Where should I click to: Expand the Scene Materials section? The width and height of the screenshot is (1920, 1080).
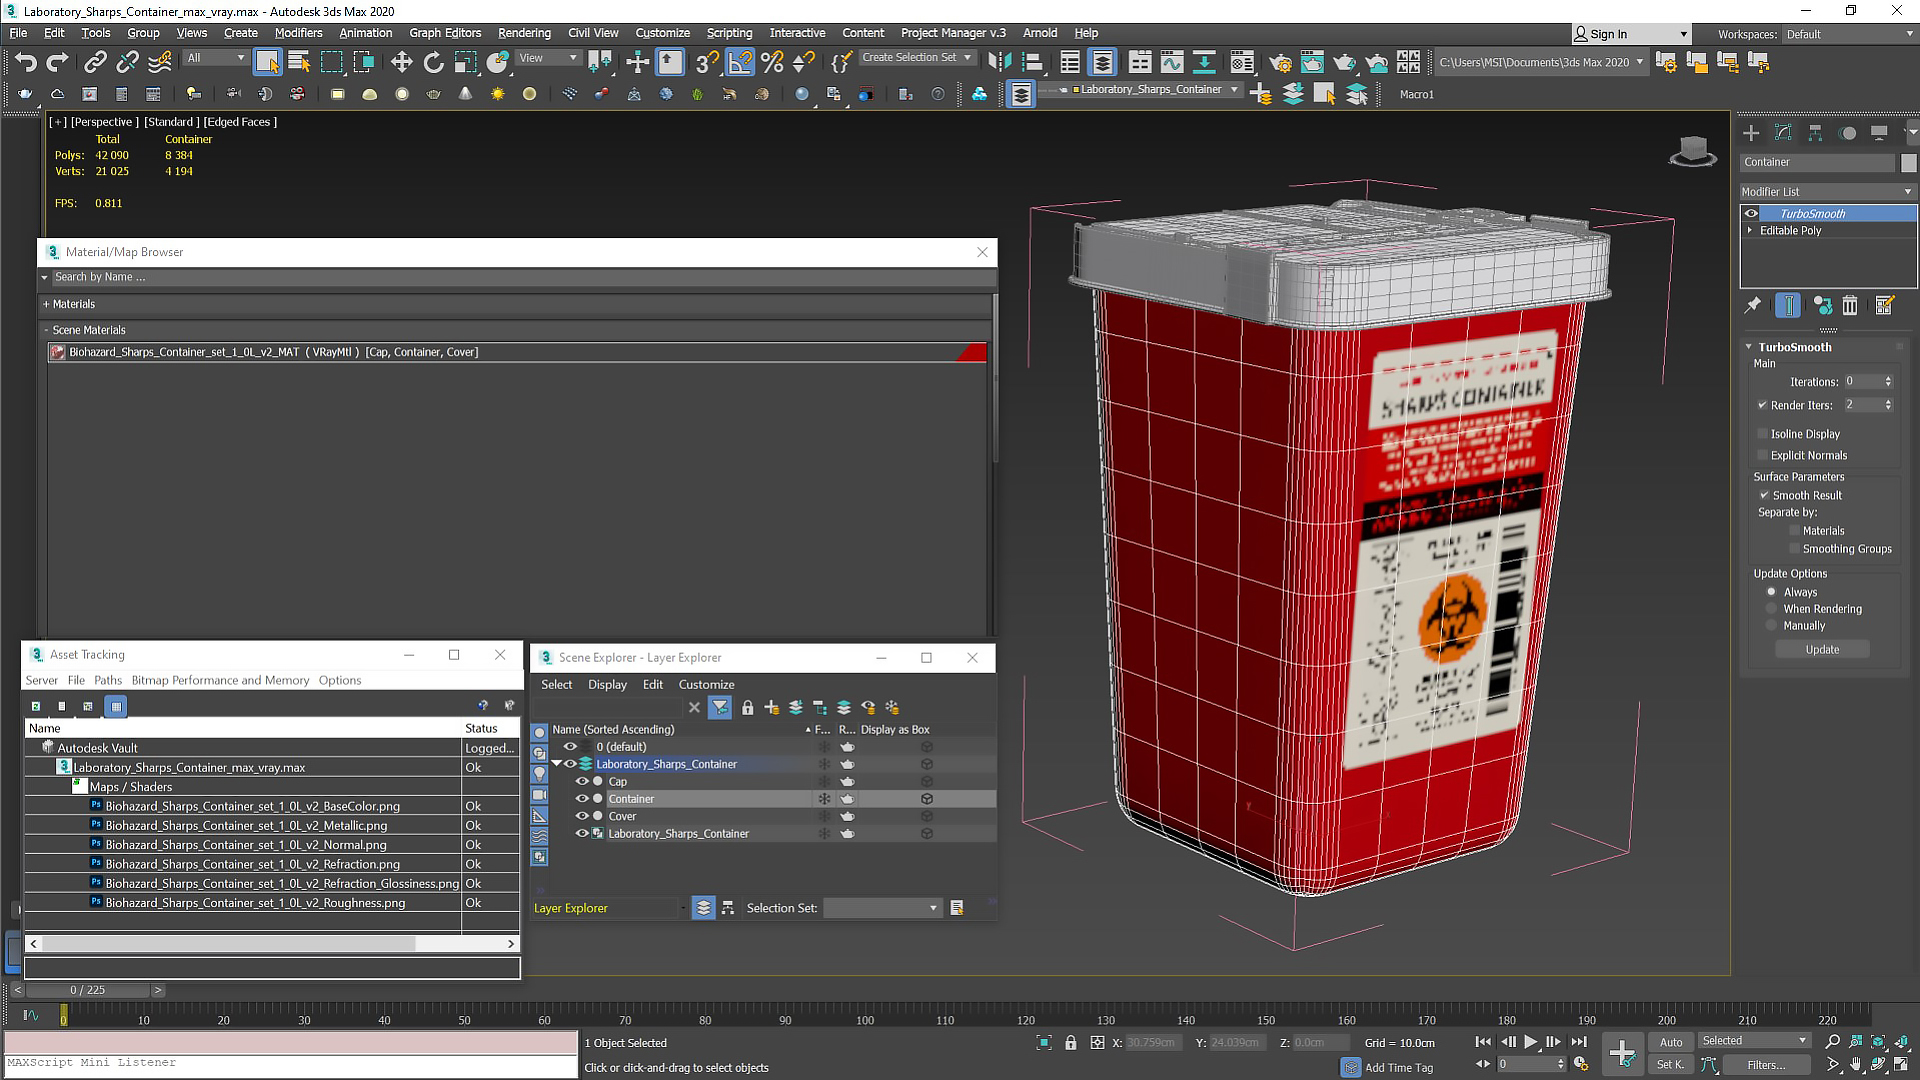click(45, 328)
